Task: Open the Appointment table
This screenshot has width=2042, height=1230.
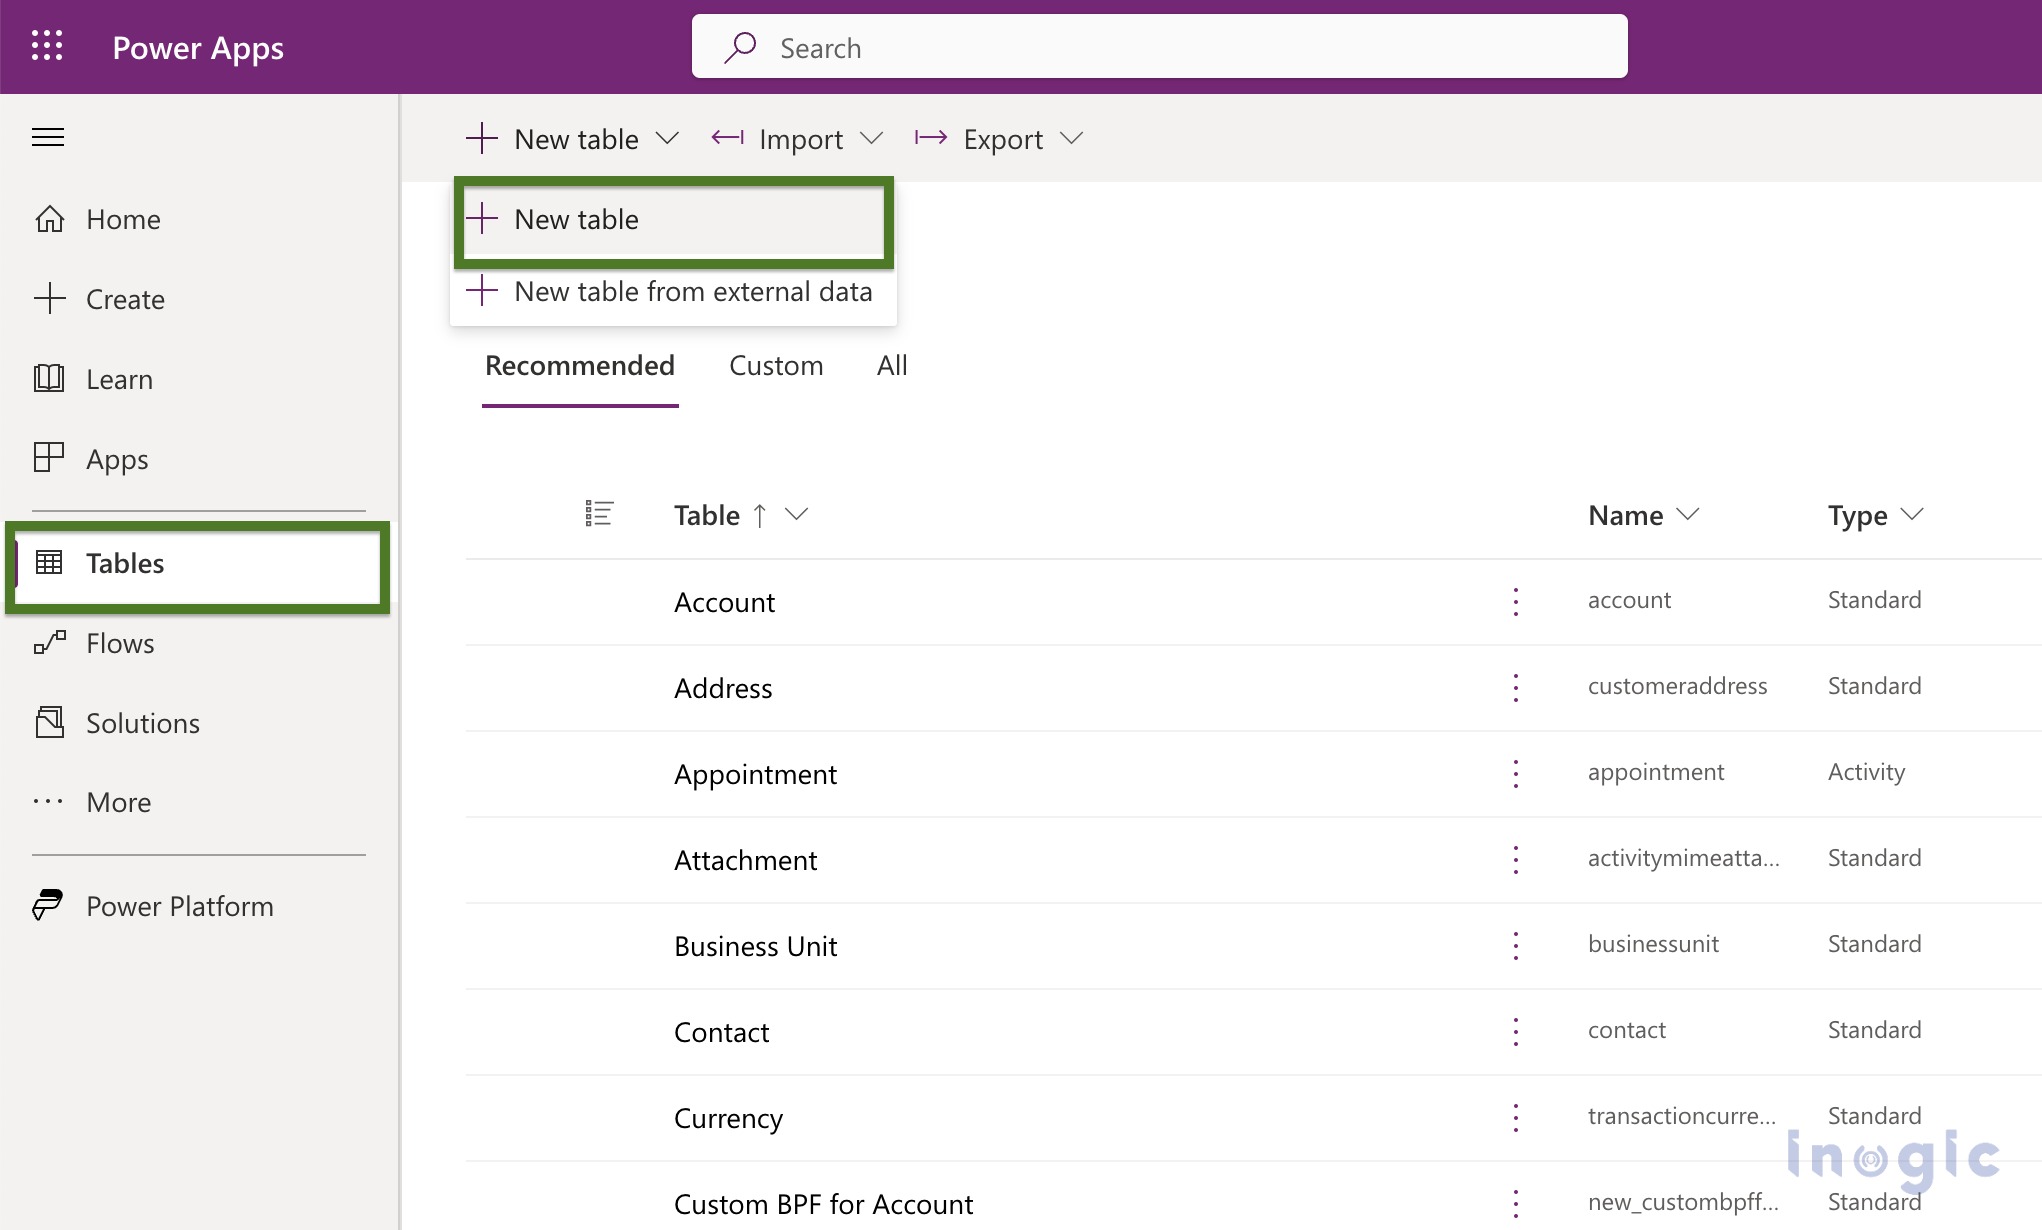Action: click(x=755, y=774)
